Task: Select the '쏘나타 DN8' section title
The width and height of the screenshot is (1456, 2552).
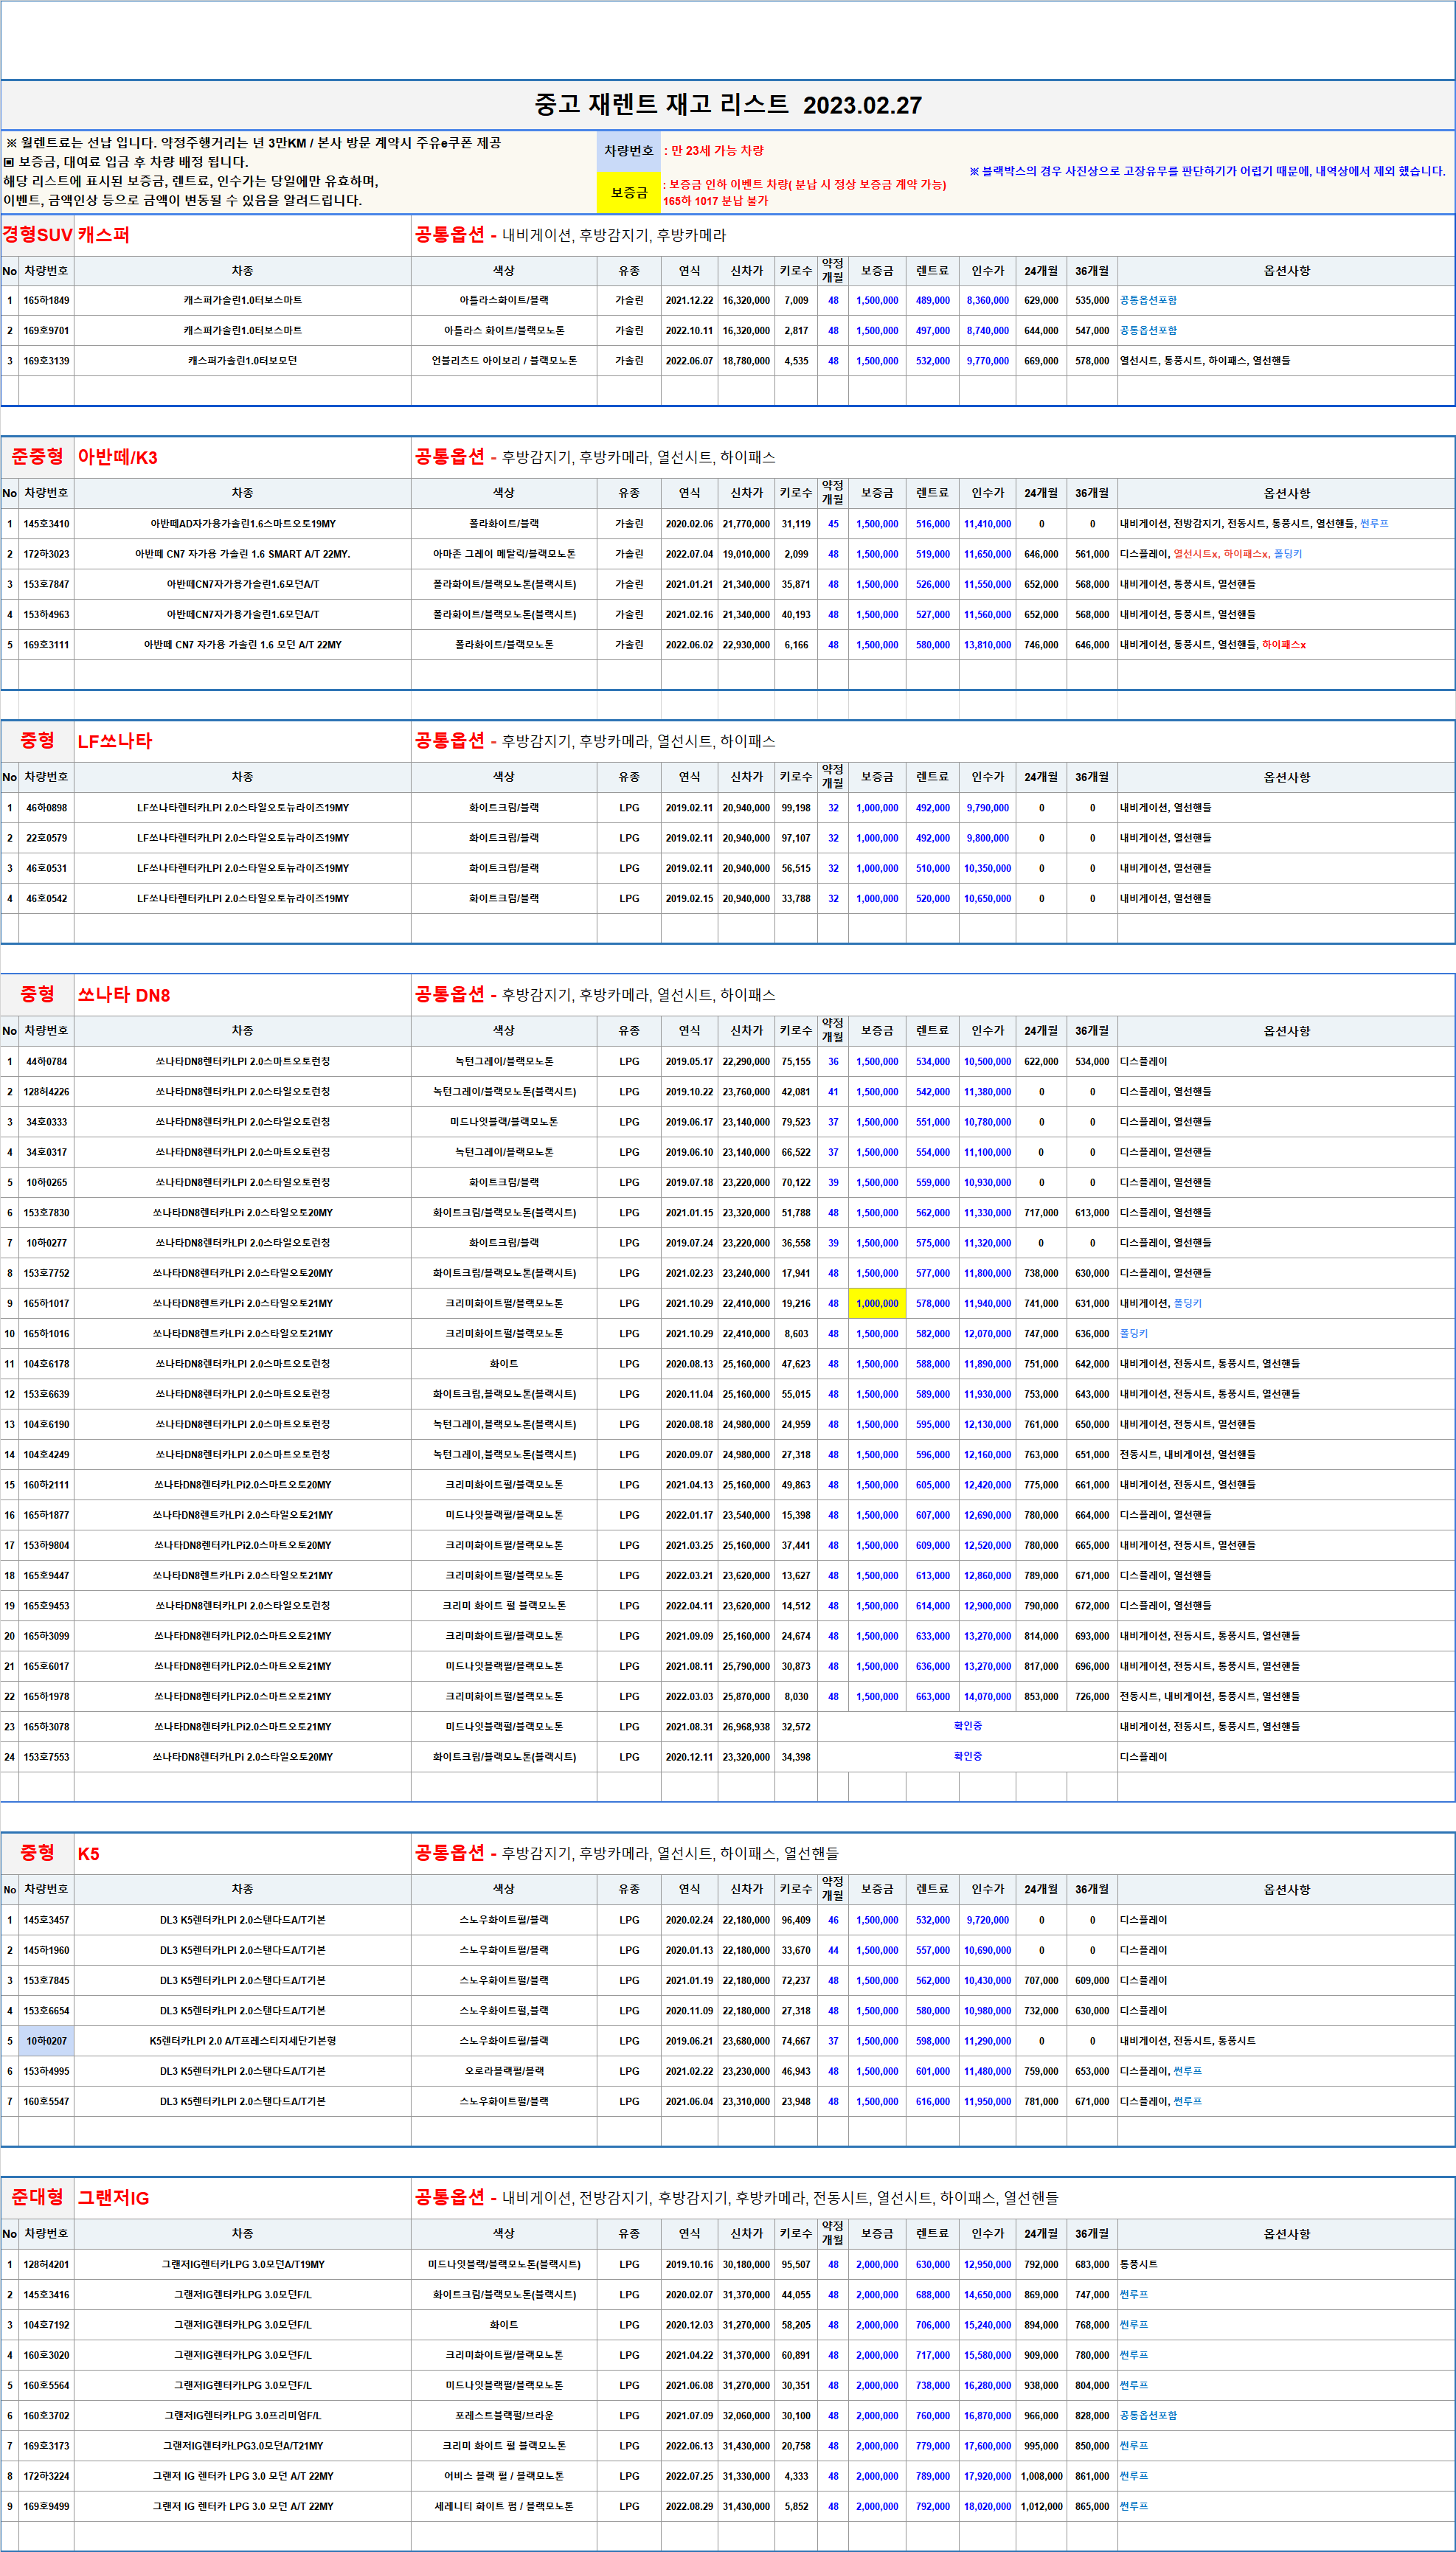Action: point(124,995)
